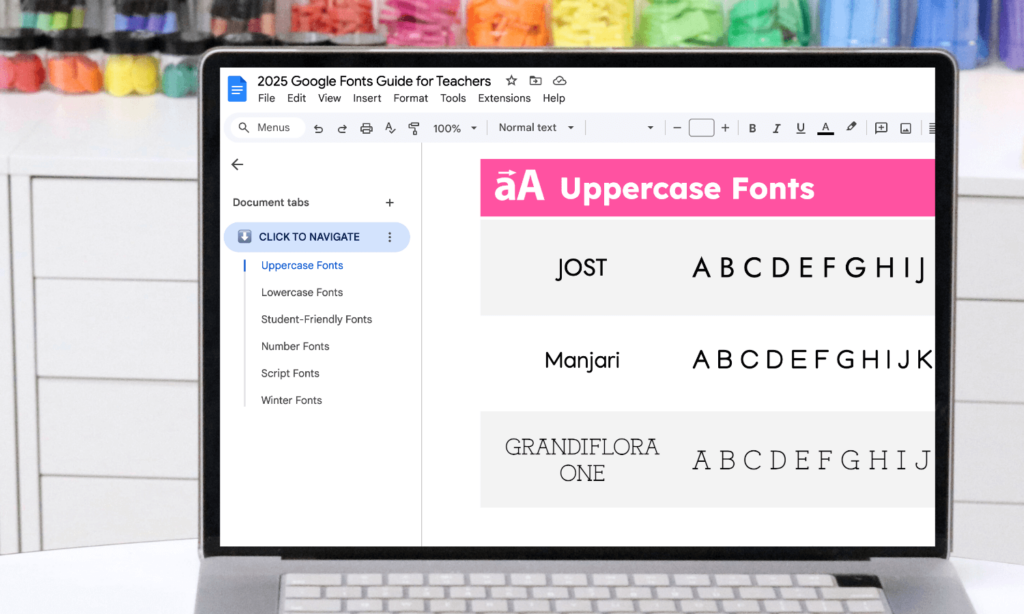Search the Menus box
This screenshot has height=614, width=1024.
tap(268, 127)
